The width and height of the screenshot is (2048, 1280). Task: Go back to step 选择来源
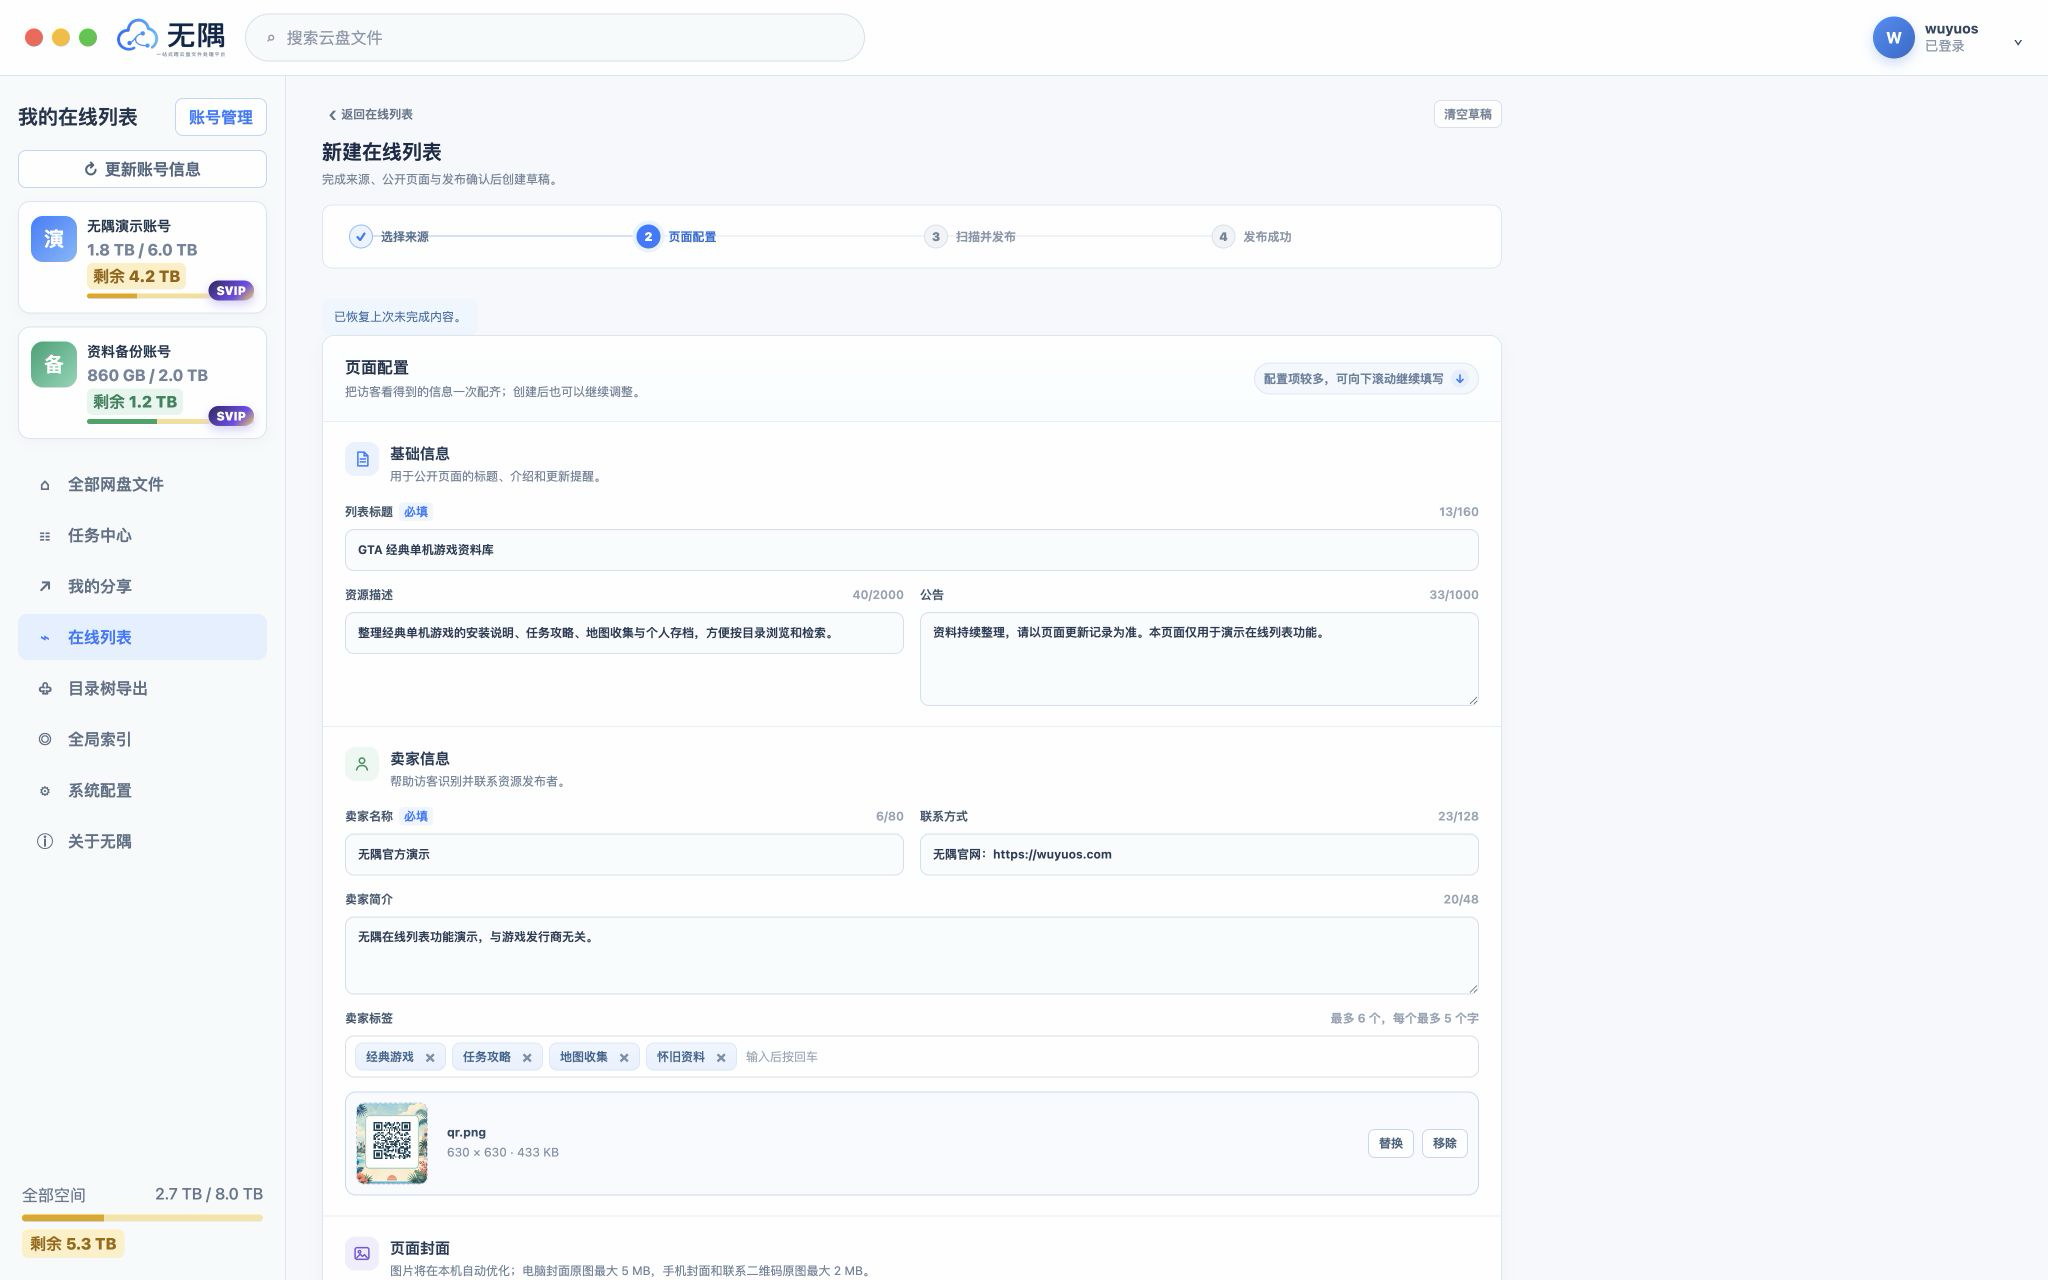(389, 237)
